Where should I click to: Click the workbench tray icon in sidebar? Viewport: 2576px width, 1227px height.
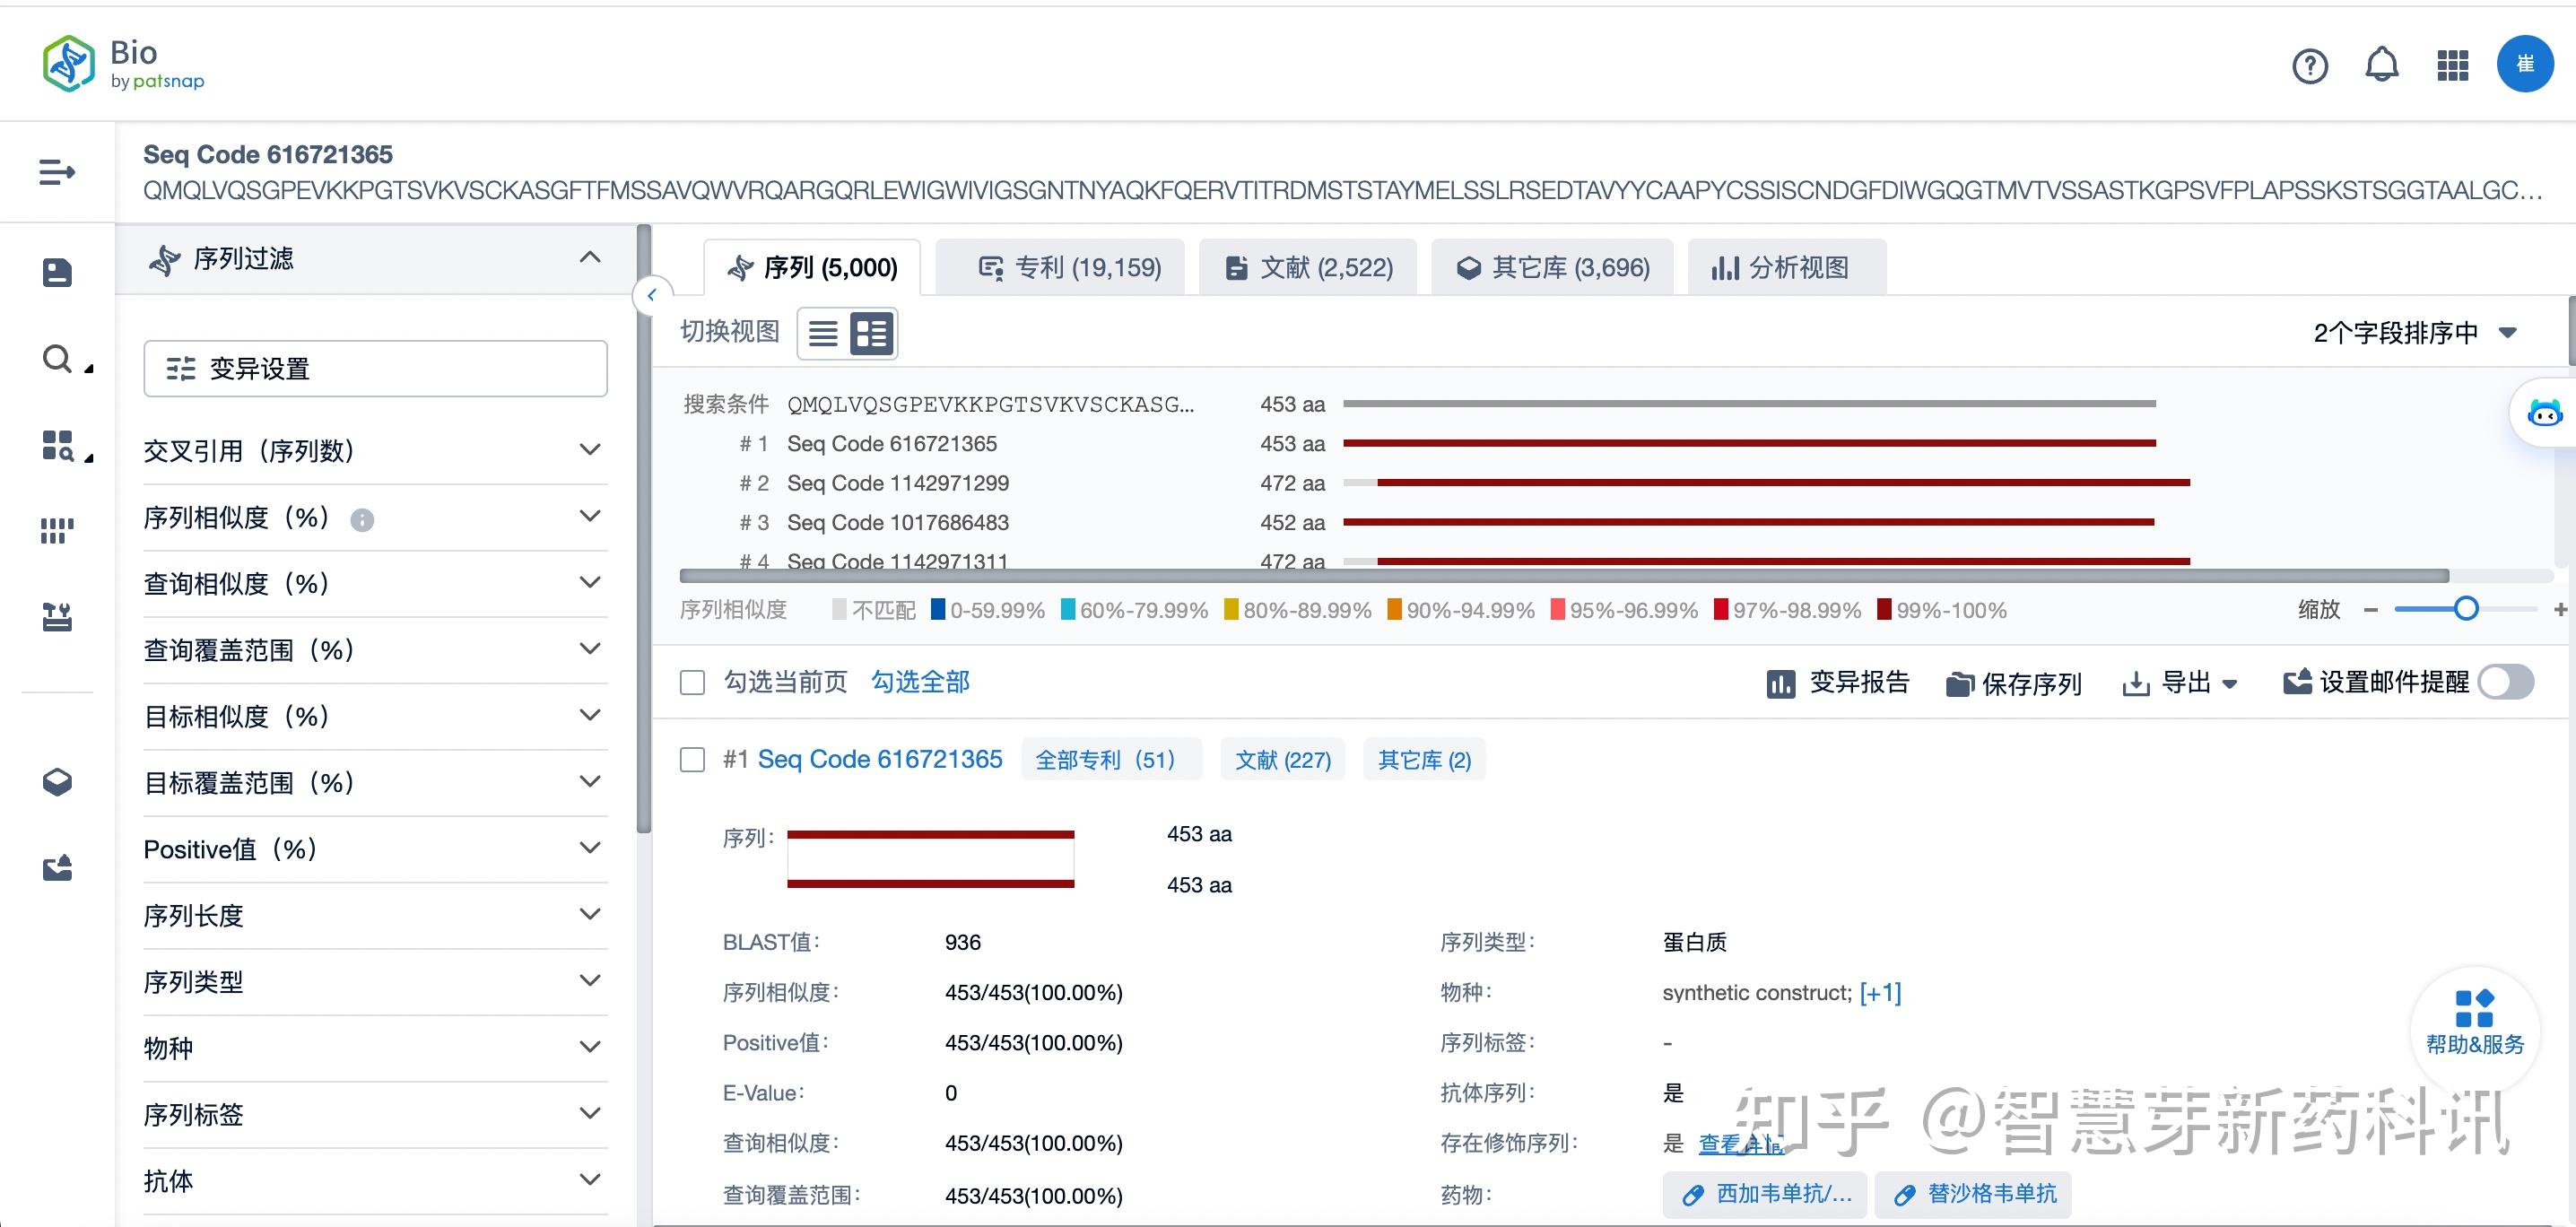click(x=57, y=617)
